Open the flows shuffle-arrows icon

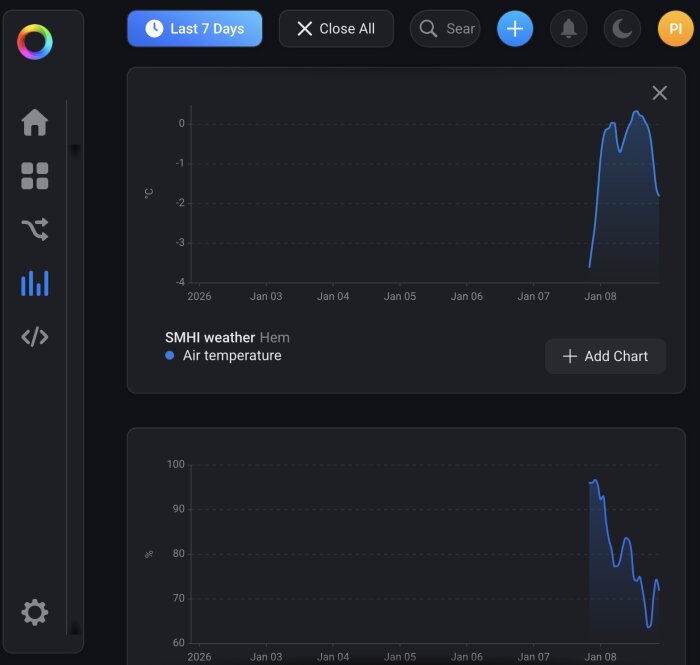point(34,229)
